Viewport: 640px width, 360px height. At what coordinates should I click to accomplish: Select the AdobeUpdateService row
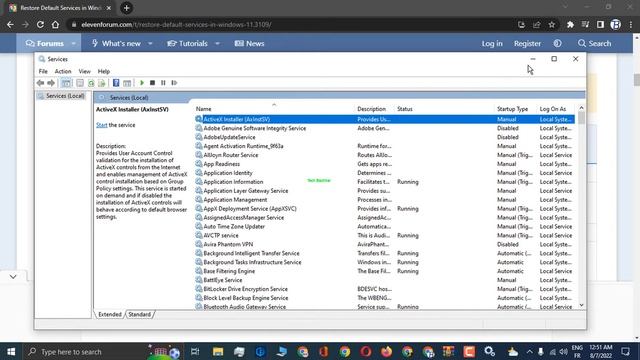coord(384,137)
